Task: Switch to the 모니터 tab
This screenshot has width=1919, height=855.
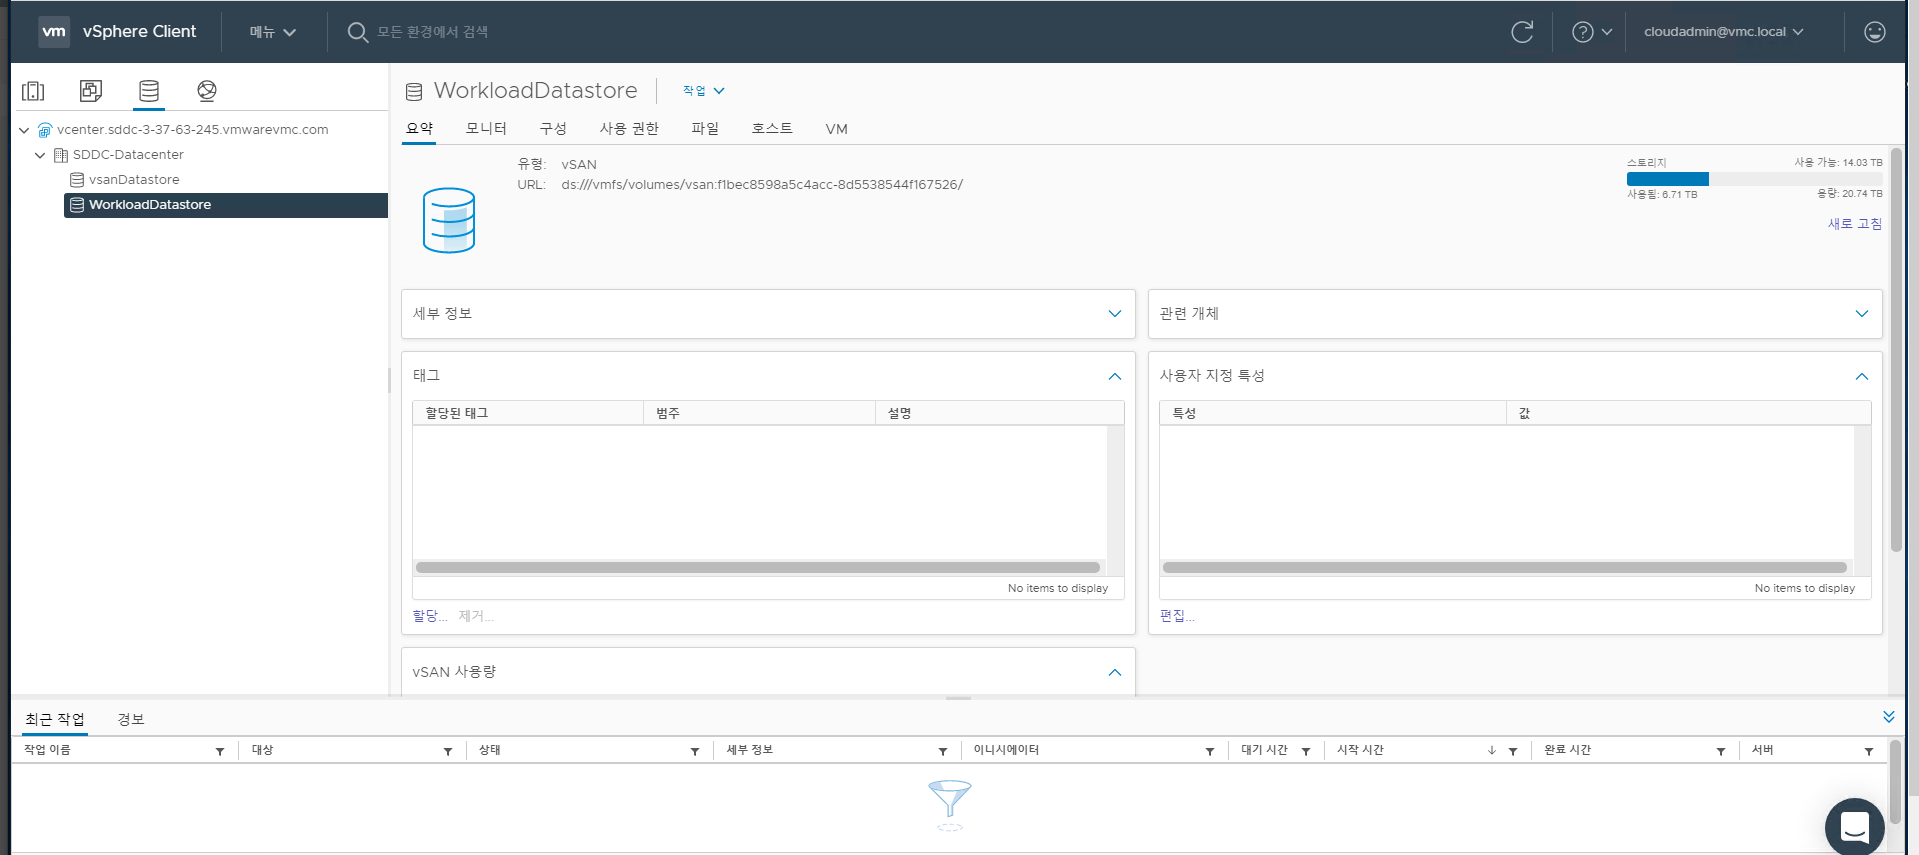Action: pos(486,129)
